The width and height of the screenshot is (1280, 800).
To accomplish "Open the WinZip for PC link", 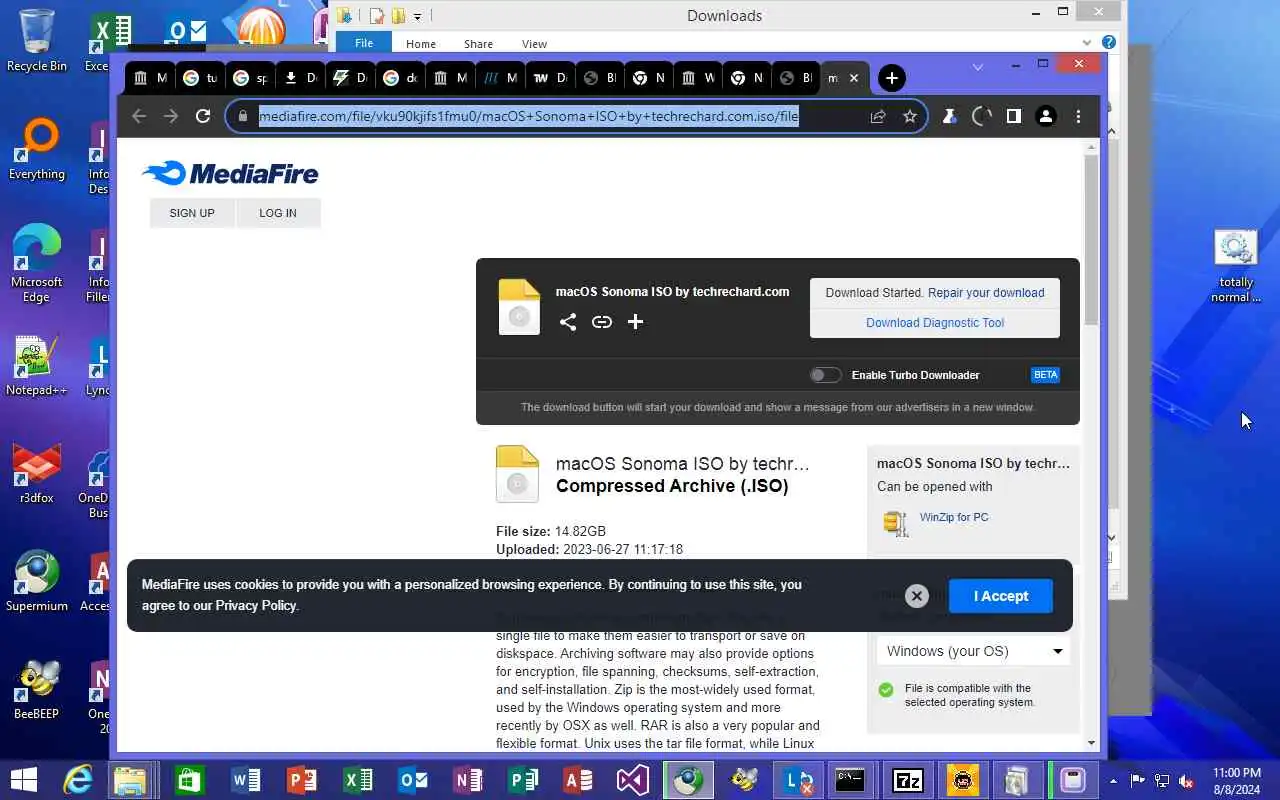I will pyautogui.click(x=954, y=517).
